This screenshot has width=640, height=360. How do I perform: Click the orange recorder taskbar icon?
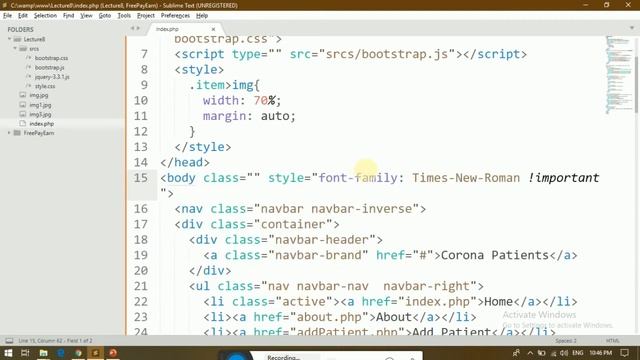pyautogui.click(x=113, y=353)
